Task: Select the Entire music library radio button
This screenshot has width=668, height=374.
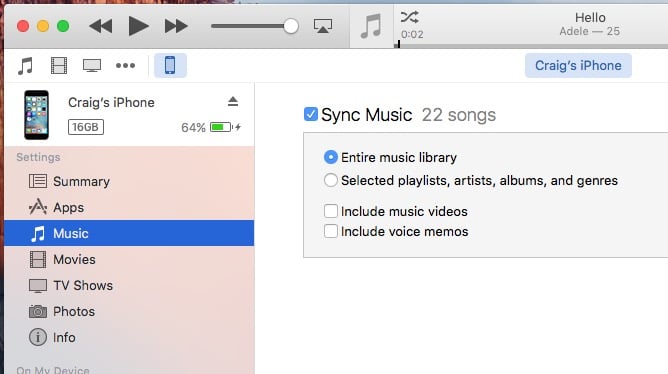Action: 331,157
